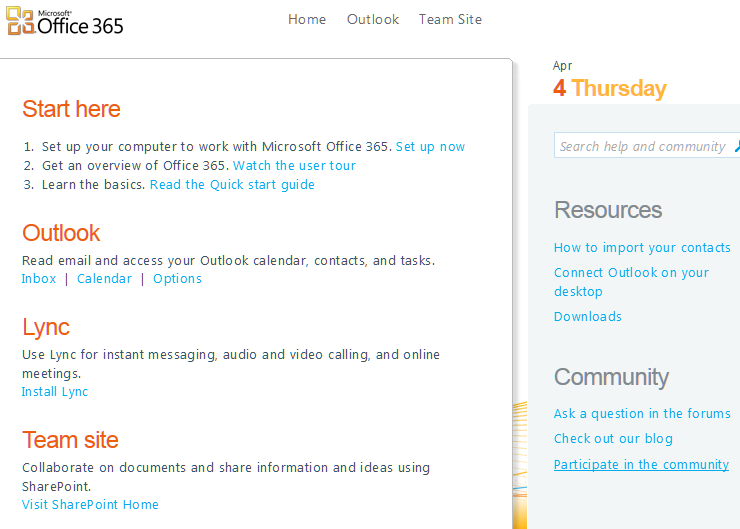Click the Set up now link
Viewport: 740px width, 529px height.
[x=430, y=147]
